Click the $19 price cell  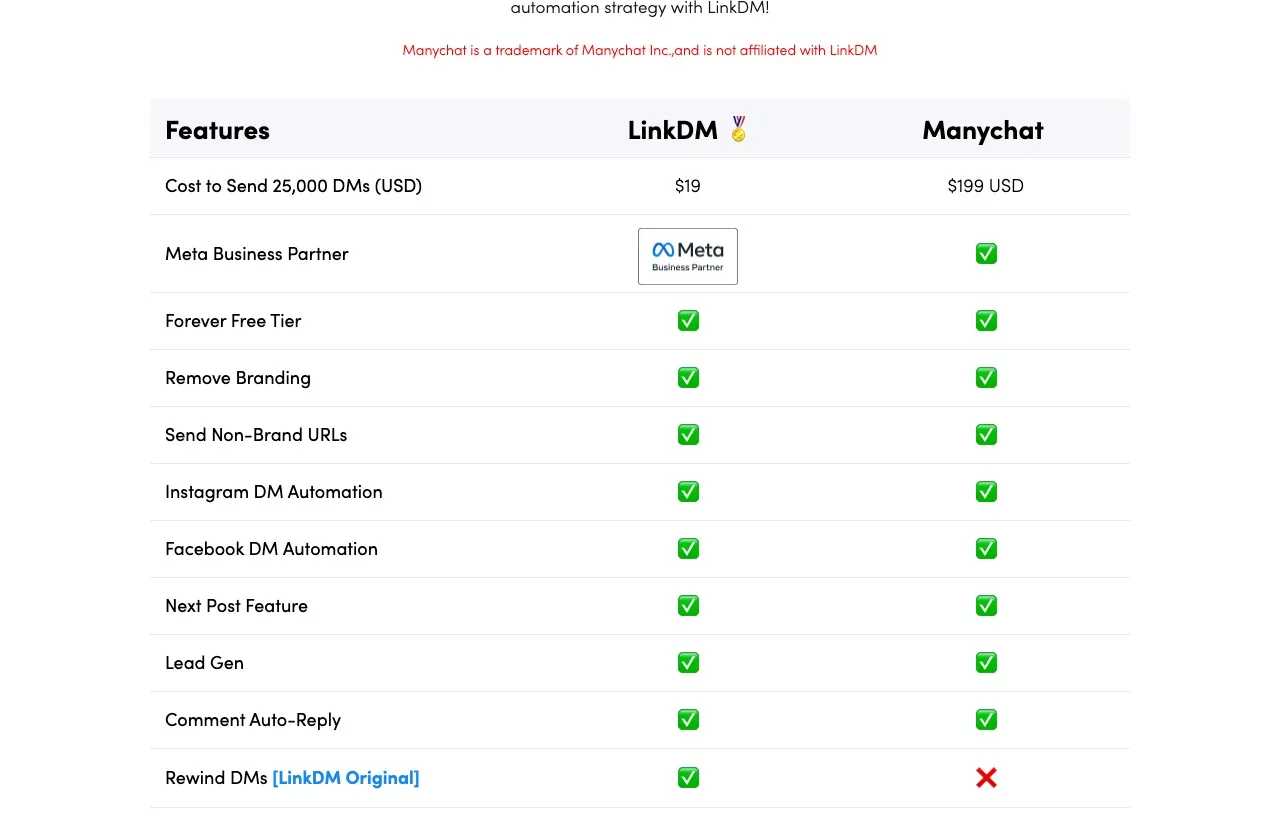(688, 186)
